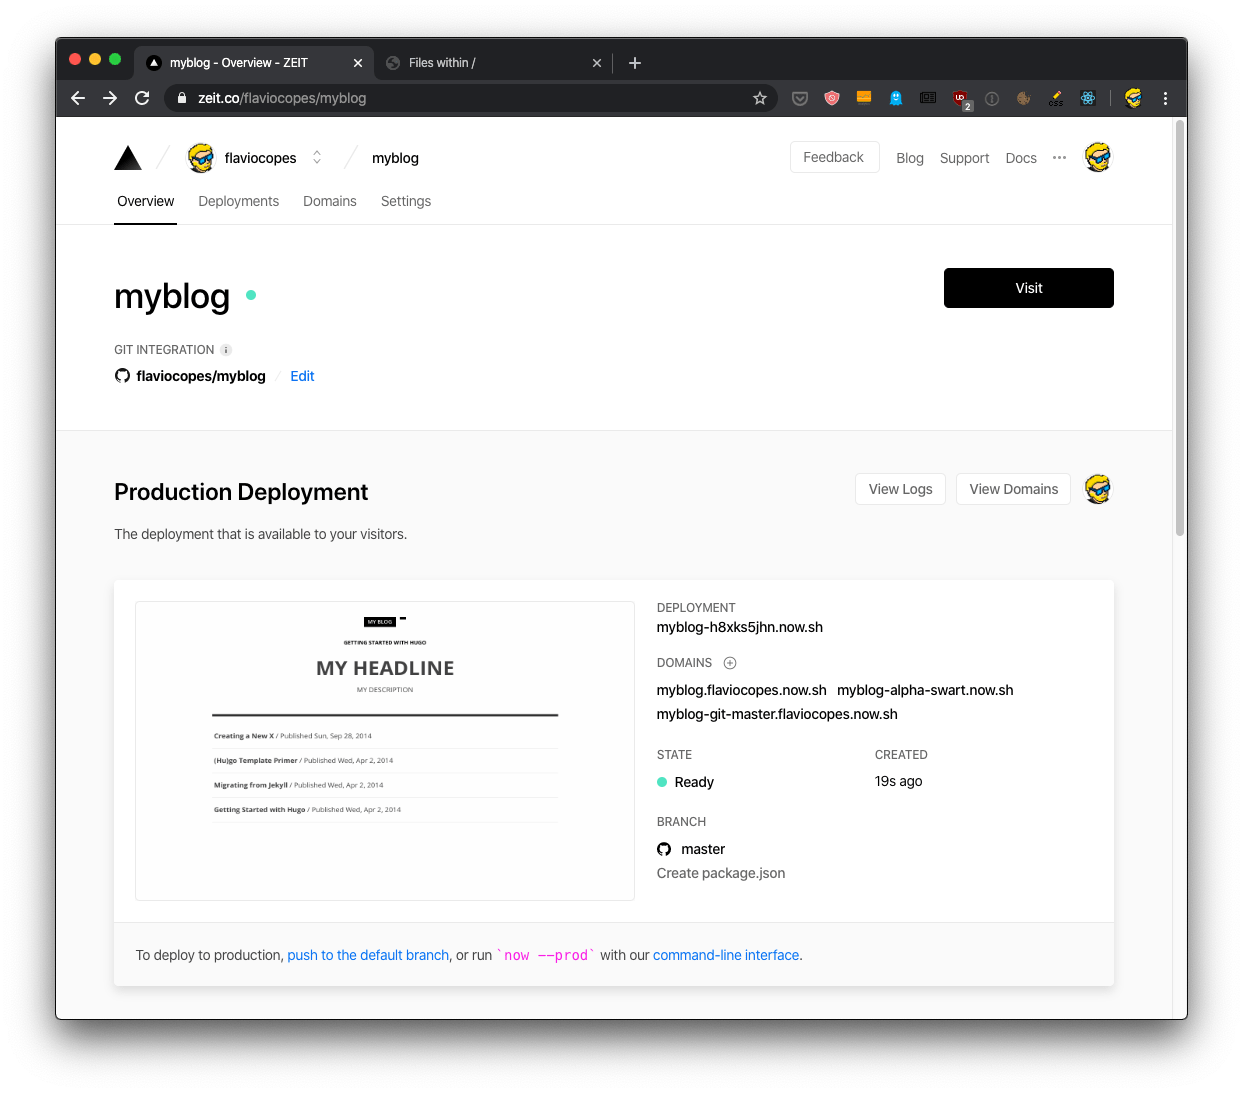Bookmark page with the star icon
Viewport: 1243px width, 1093px height.
click(x=760, y=98)
